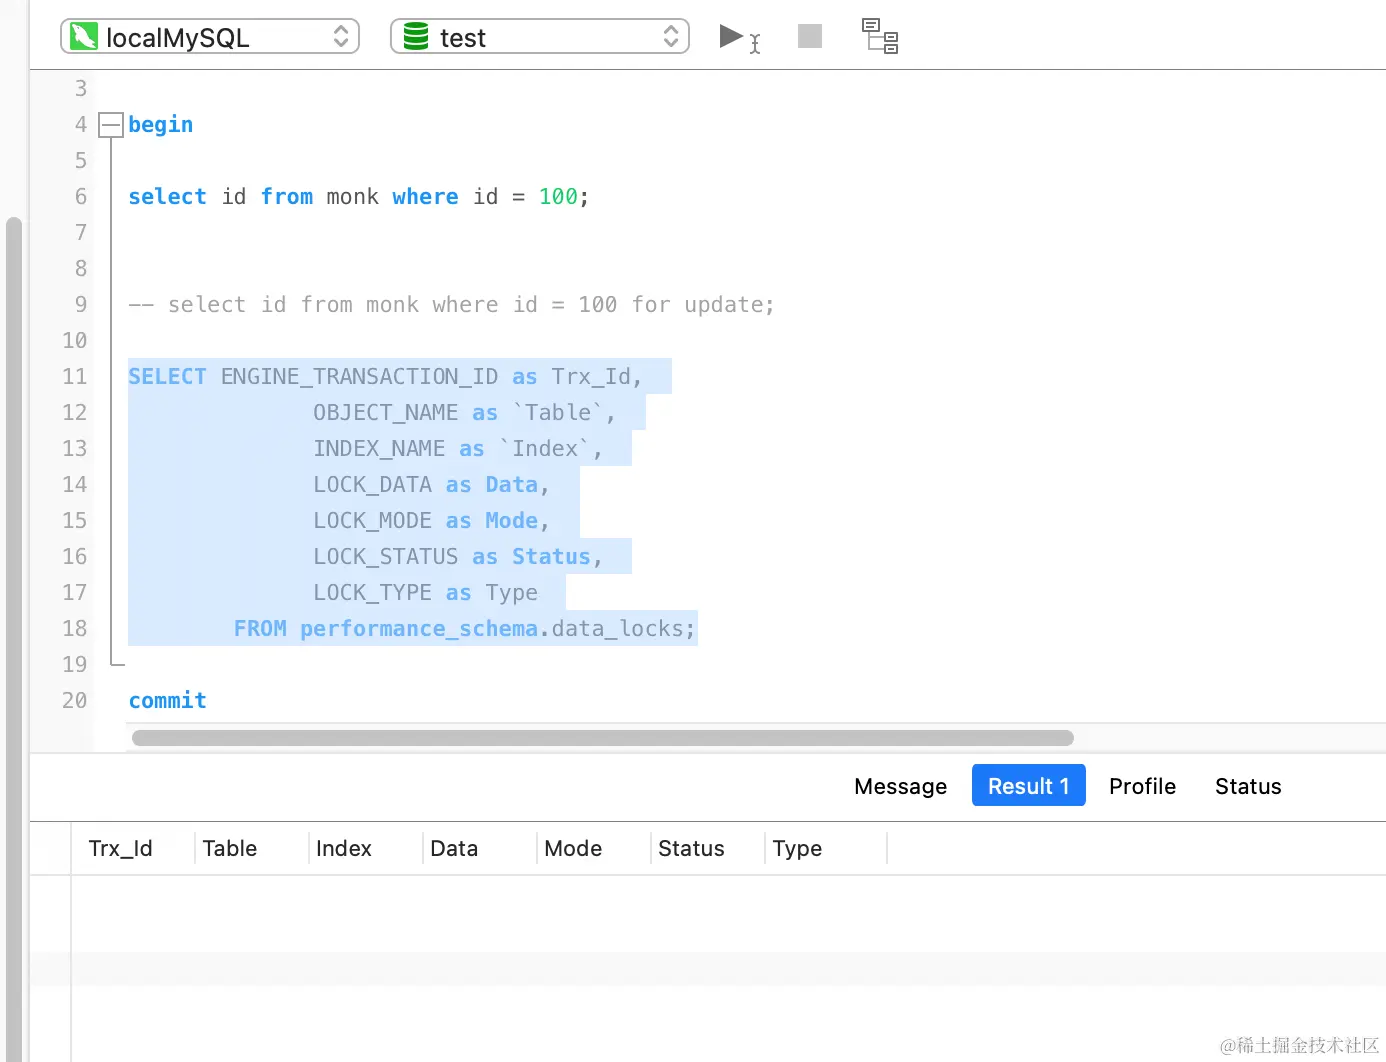
Task: Click the Status column header in results
Action: [707, 848]
